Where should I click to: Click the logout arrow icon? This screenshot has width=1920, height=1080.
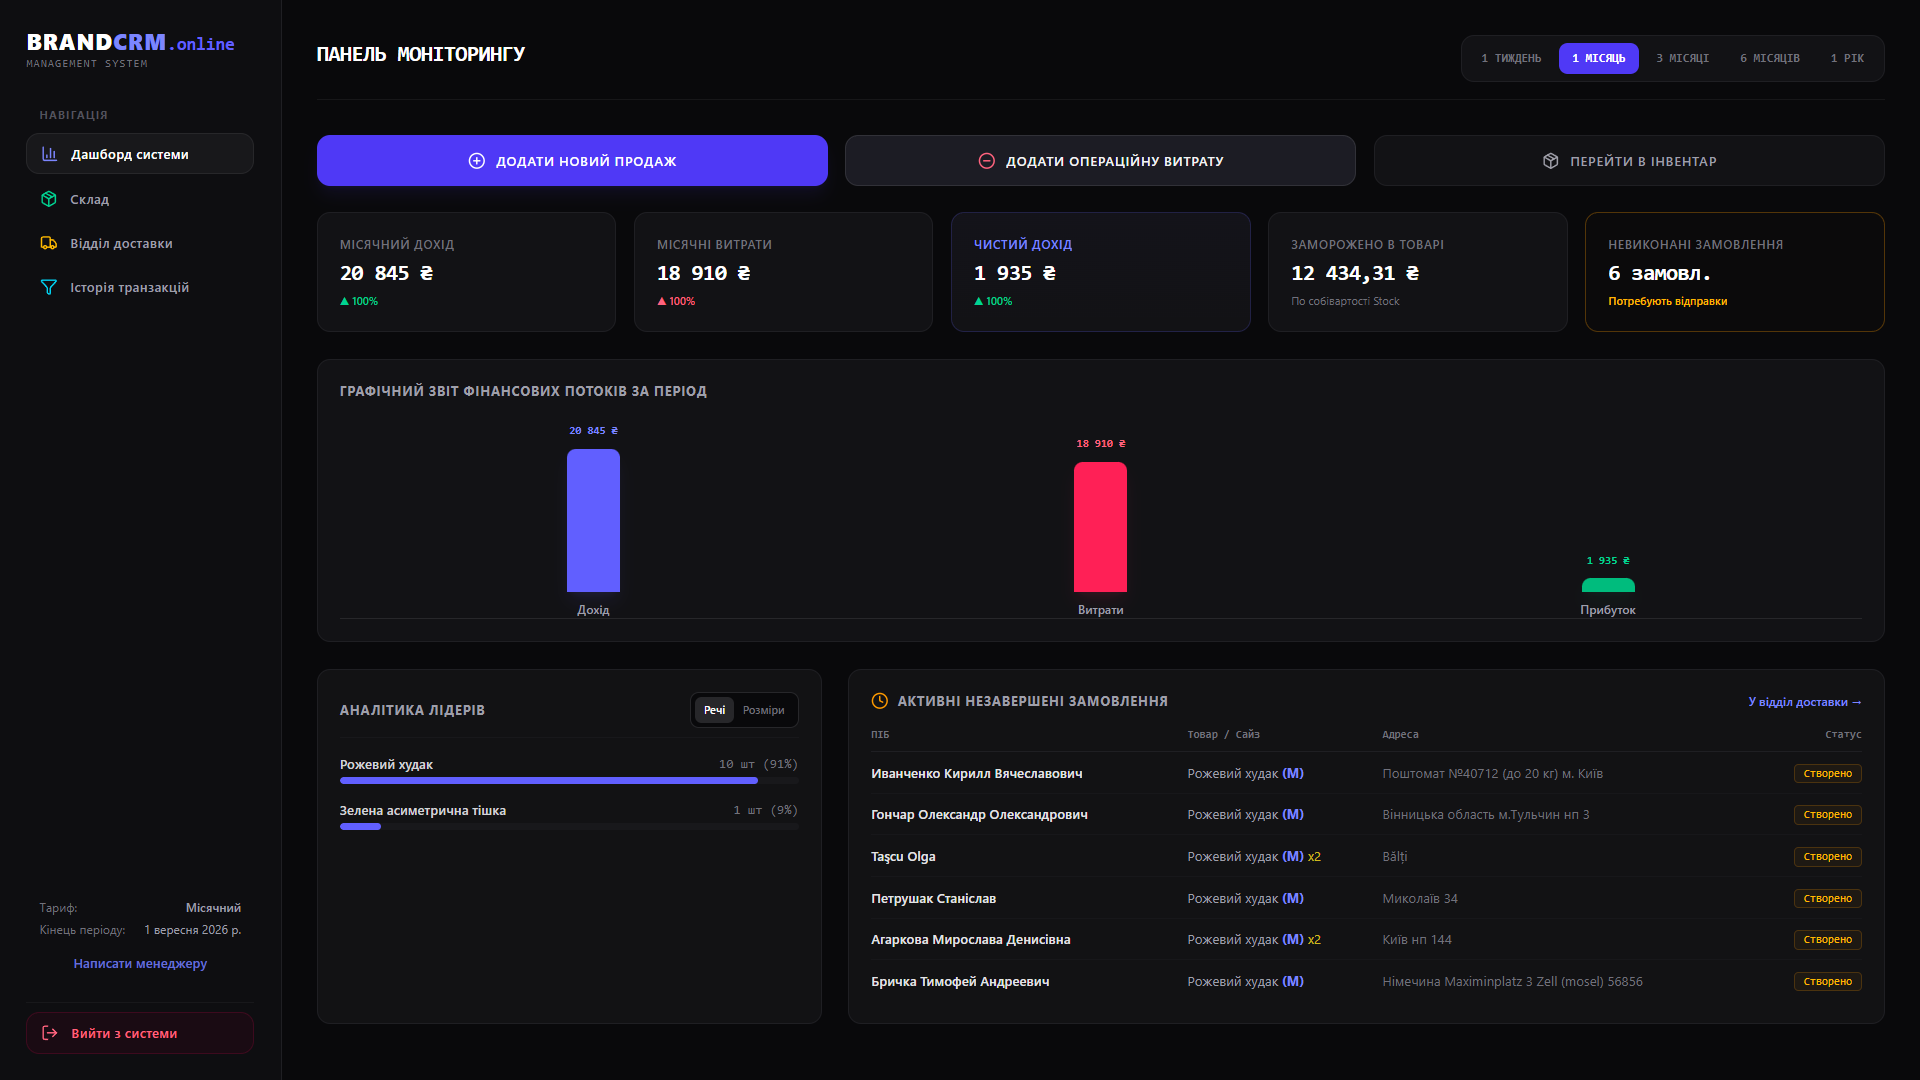[50, 1033]
